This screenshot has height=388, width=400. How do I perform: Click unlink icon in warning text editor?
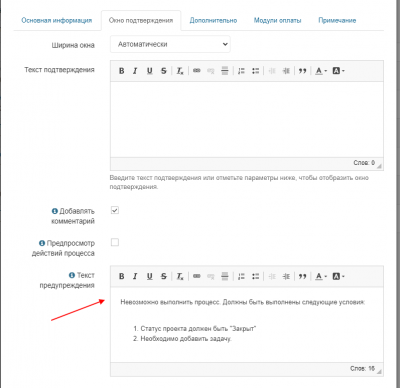click(211, 276)
